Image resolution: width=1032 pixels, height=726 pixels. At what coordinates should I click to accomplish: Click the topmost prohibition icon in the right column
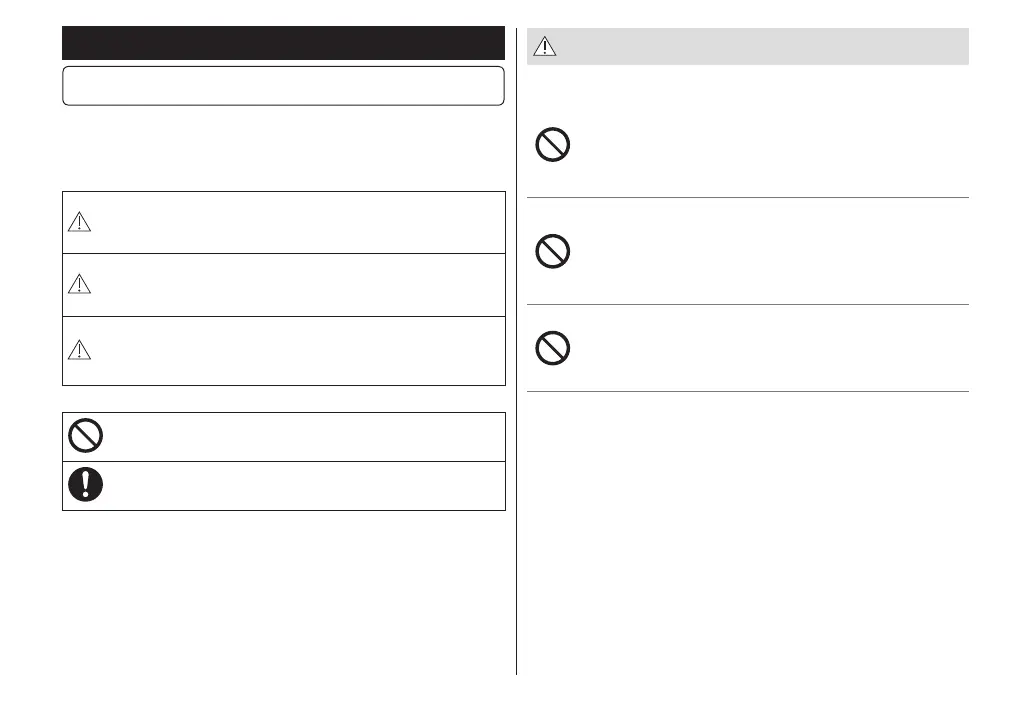pos(553,146)
